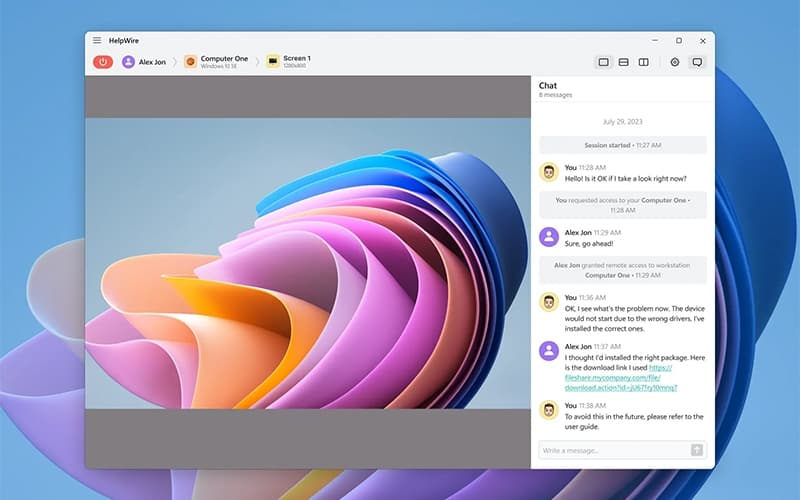Click the 'Sure, go ahead!' message
800x500 pixels.
[589, 244]
